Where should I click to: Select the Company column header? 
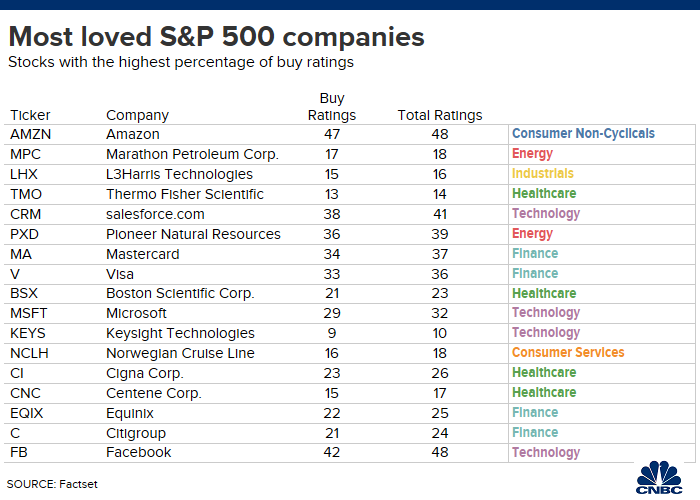[x=137, y=115]
